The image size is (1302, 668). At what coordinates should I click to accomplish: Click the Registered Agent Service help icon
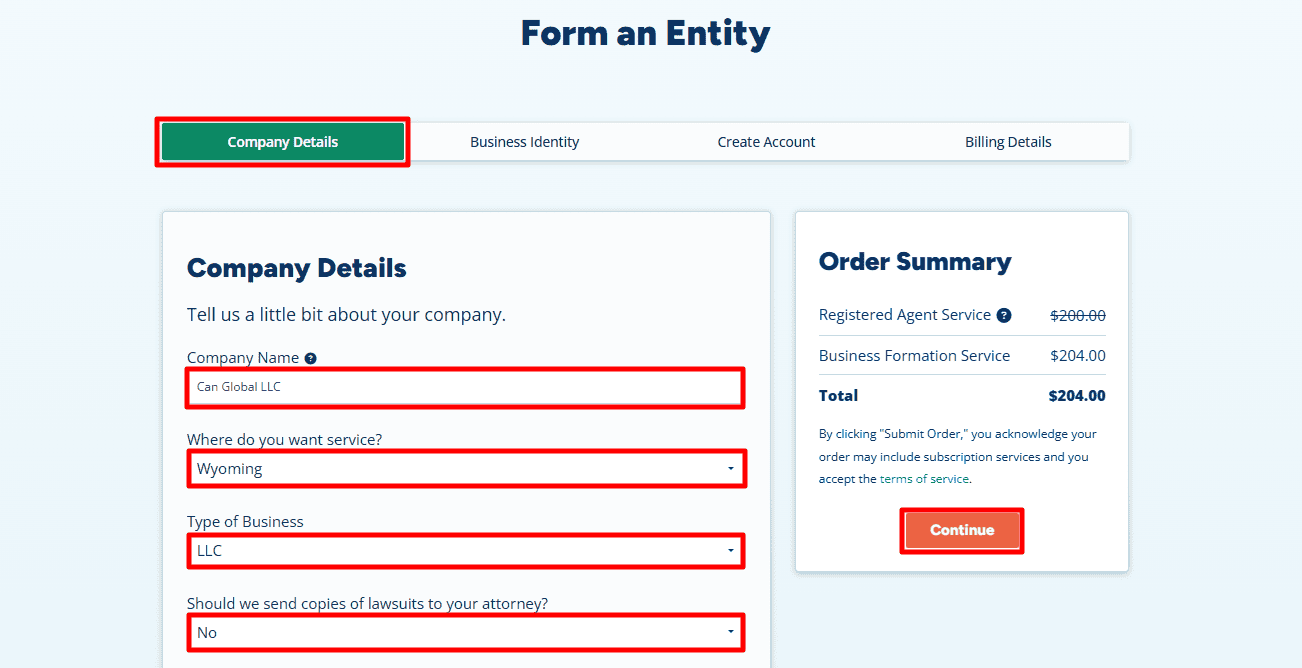pyautogui.click(x=1003, y=314)
